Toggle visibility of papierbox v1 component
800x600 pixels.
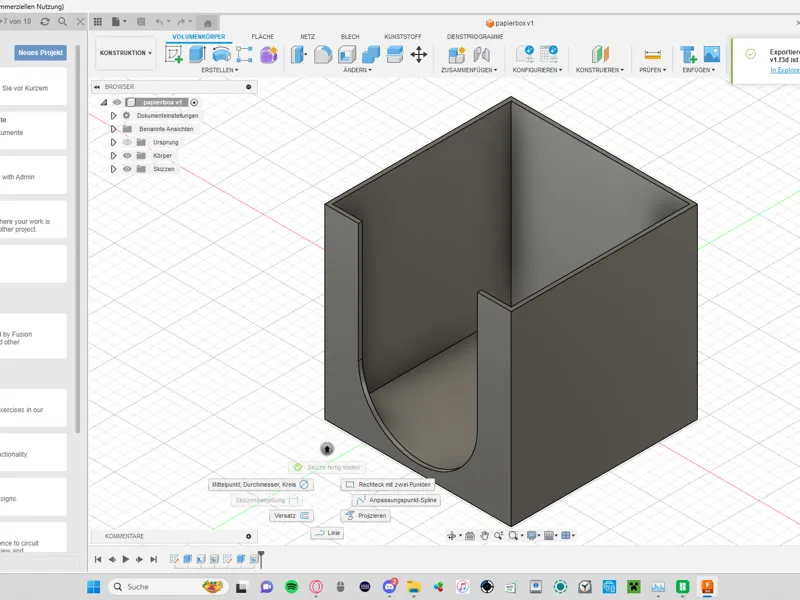click(x=117, y=102)
